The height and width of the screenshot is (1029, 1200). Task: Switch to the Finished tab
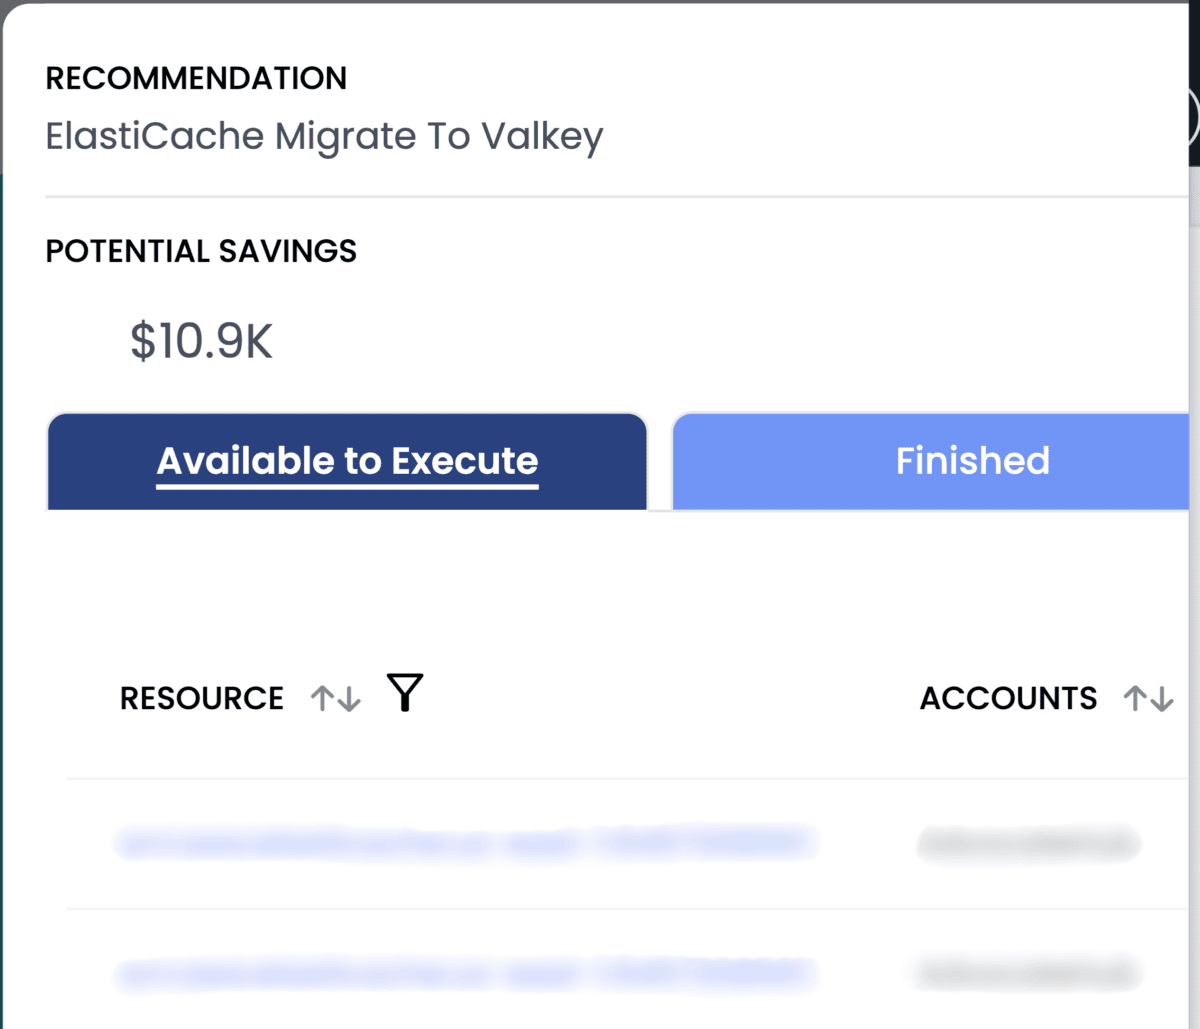coord(971,461)
